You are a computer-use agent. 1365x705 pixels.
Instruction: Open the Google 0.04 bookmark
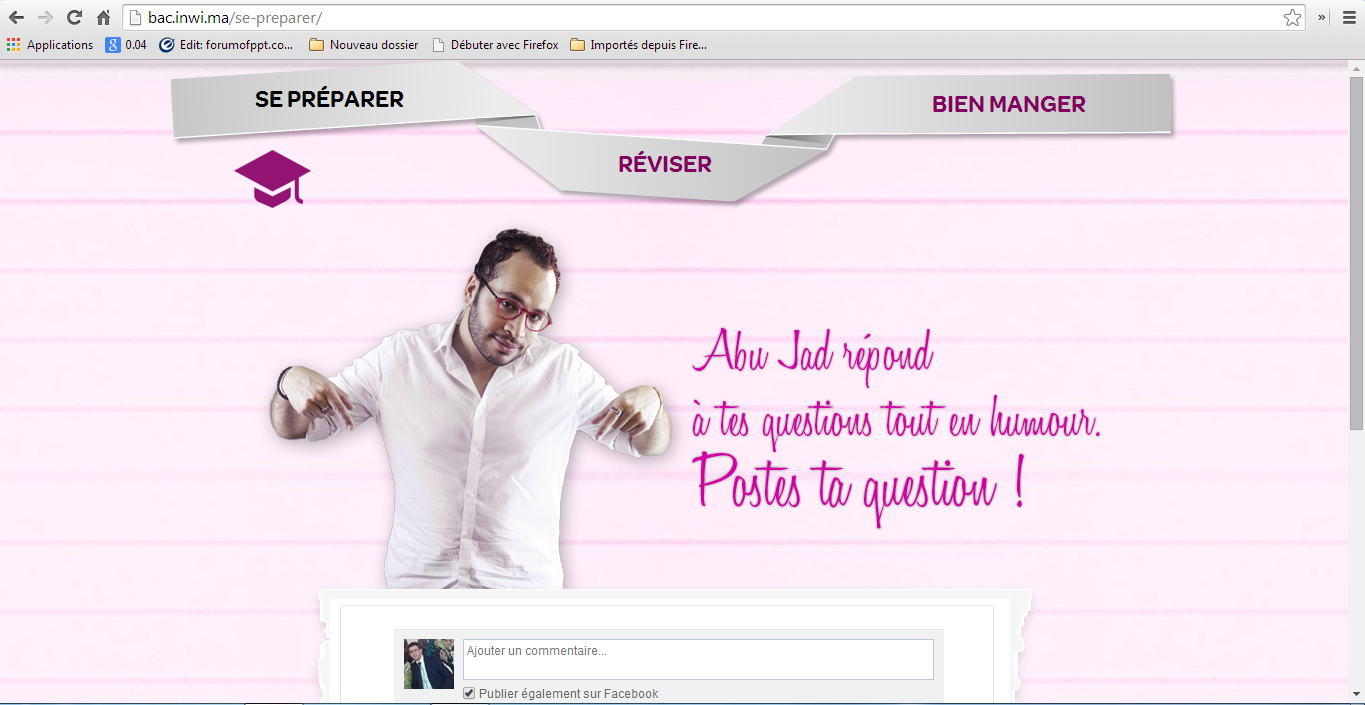[126, 45]
